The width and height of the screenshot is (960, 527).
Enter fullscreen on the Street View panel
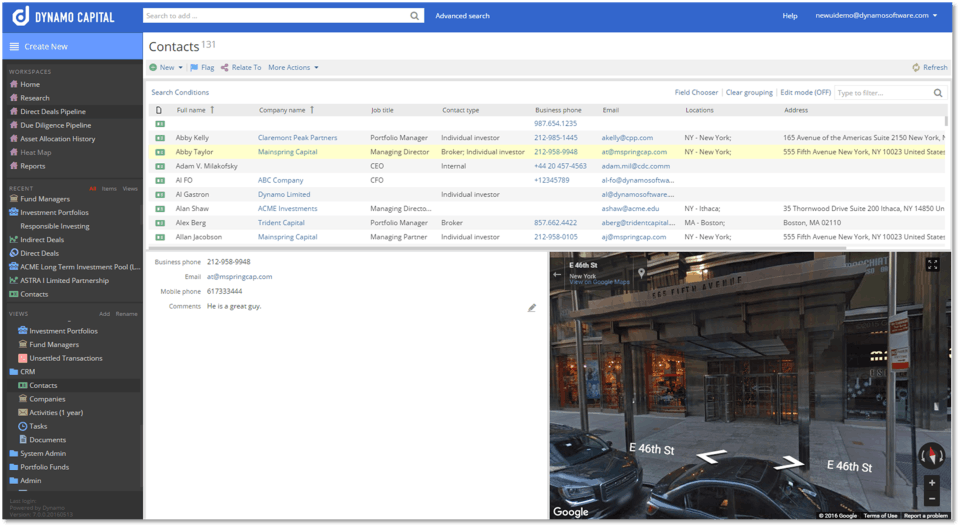tap(932, 265)
